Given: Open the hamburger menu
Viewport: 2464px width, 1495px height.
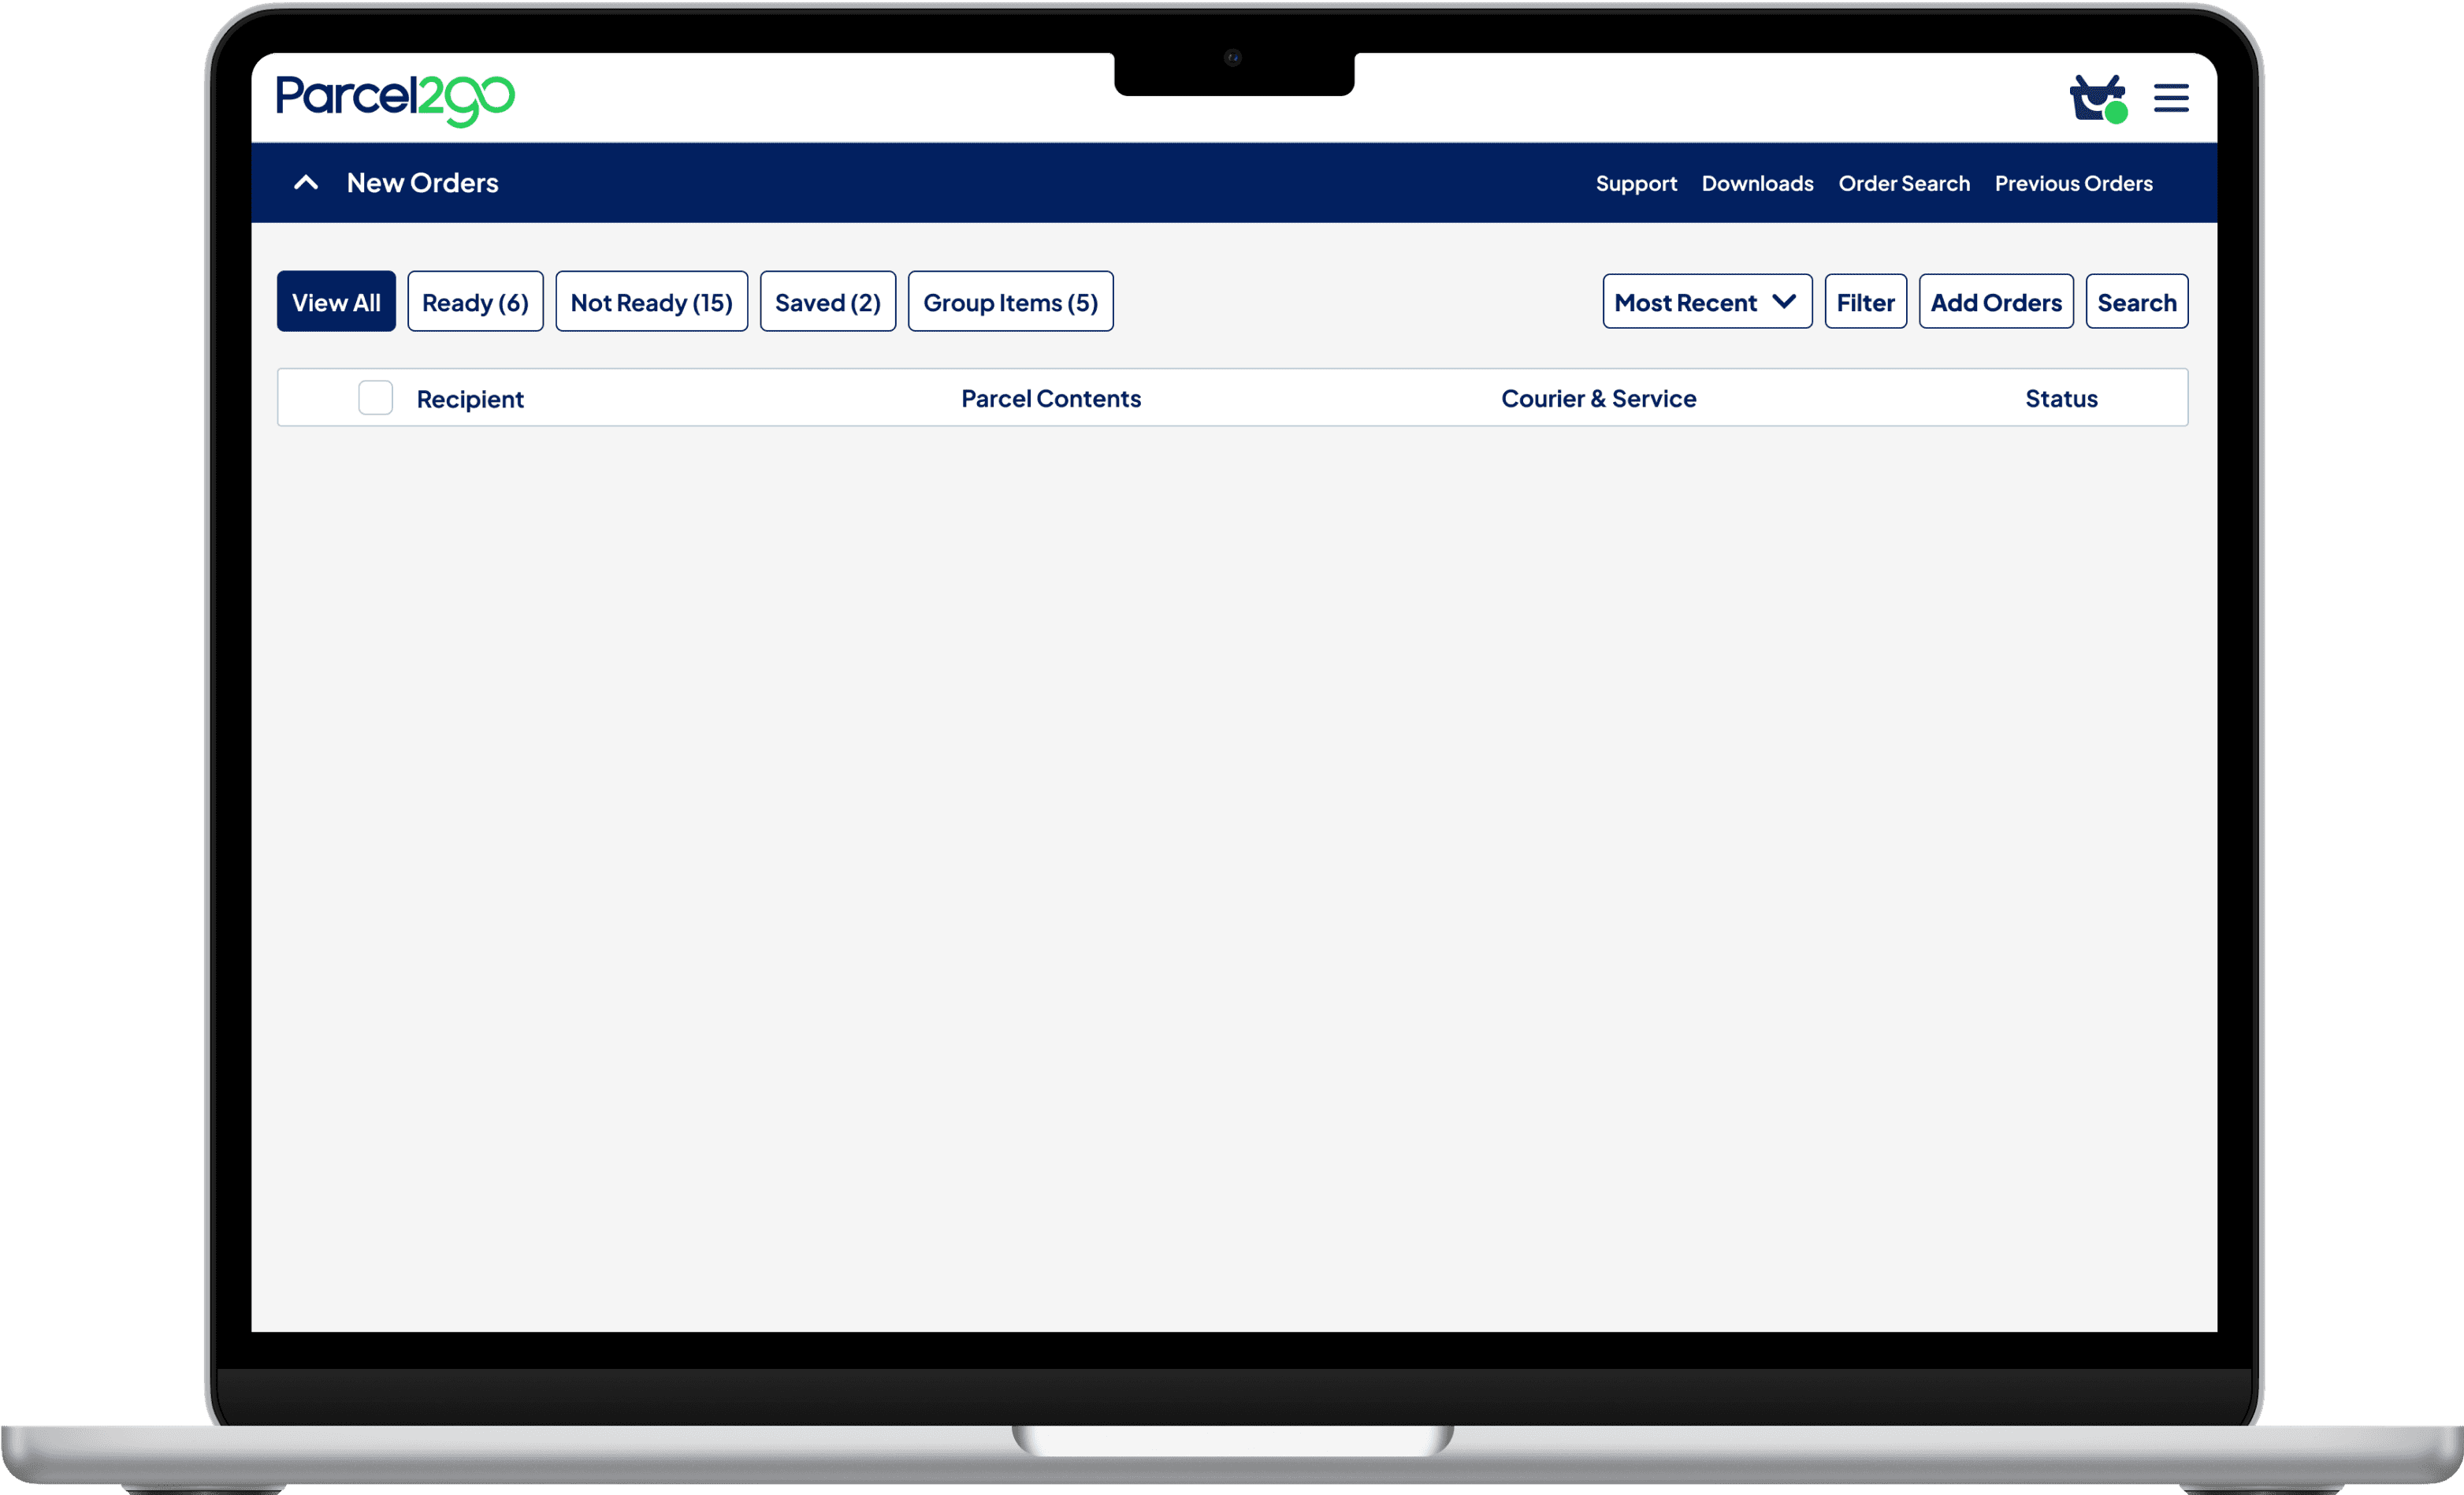Looking at the screenshot, I should 2171,98.
